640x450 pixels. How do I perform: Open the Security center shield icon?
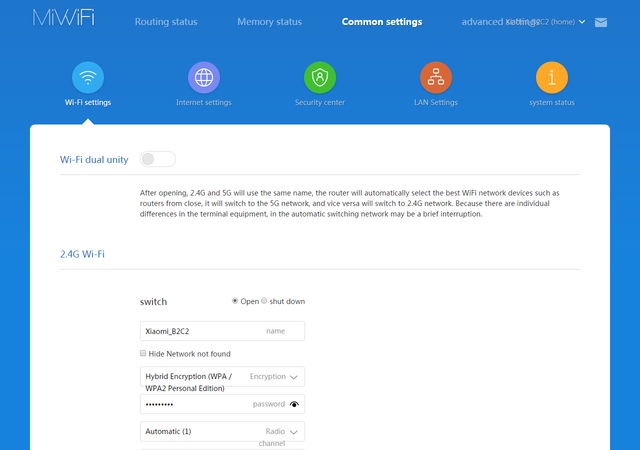(320, 78)
